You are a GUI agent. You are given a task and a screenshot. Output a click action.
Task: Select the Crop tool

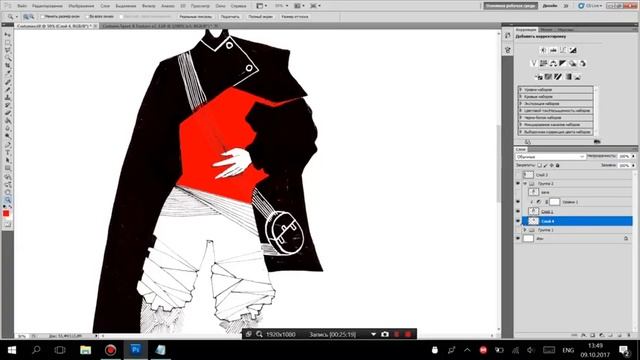click(x=7, y=66)
